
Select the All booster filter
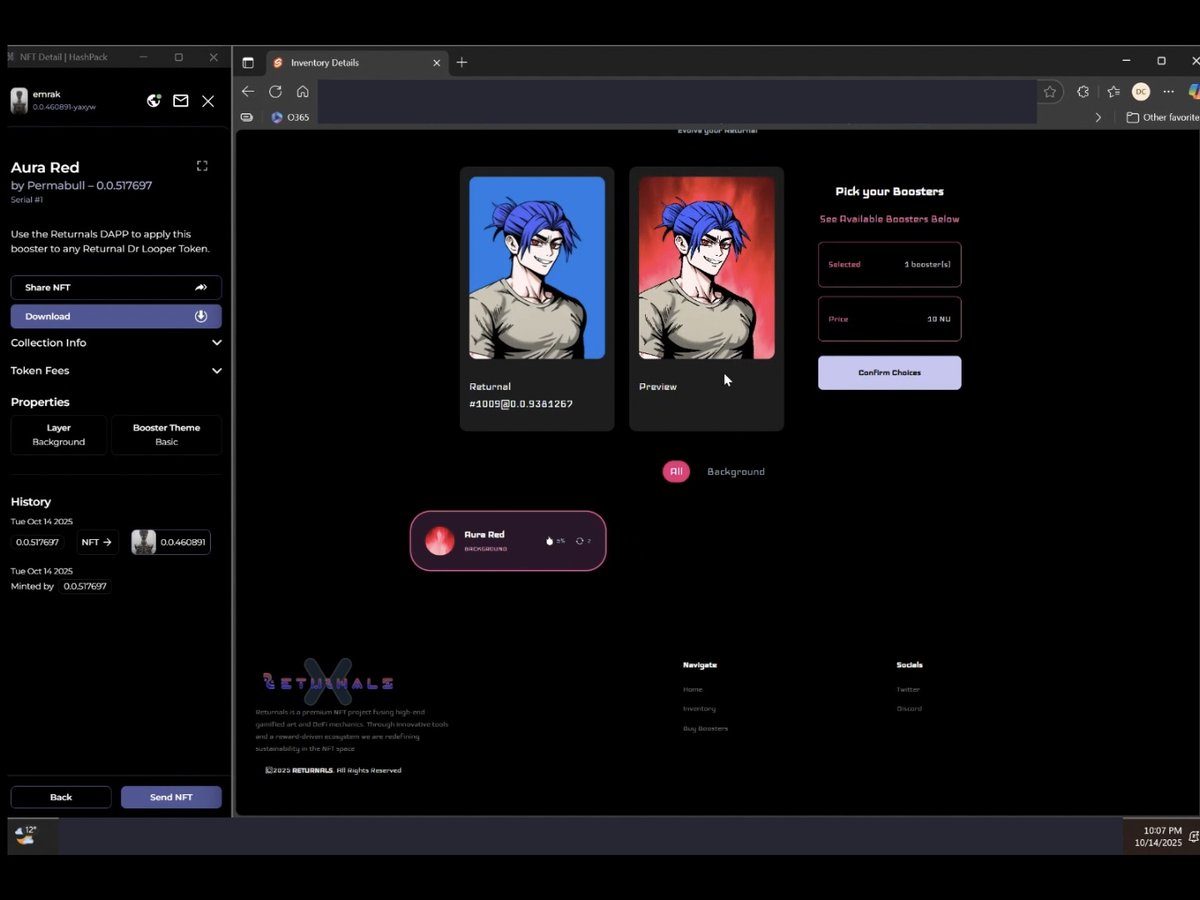(676, 472)
